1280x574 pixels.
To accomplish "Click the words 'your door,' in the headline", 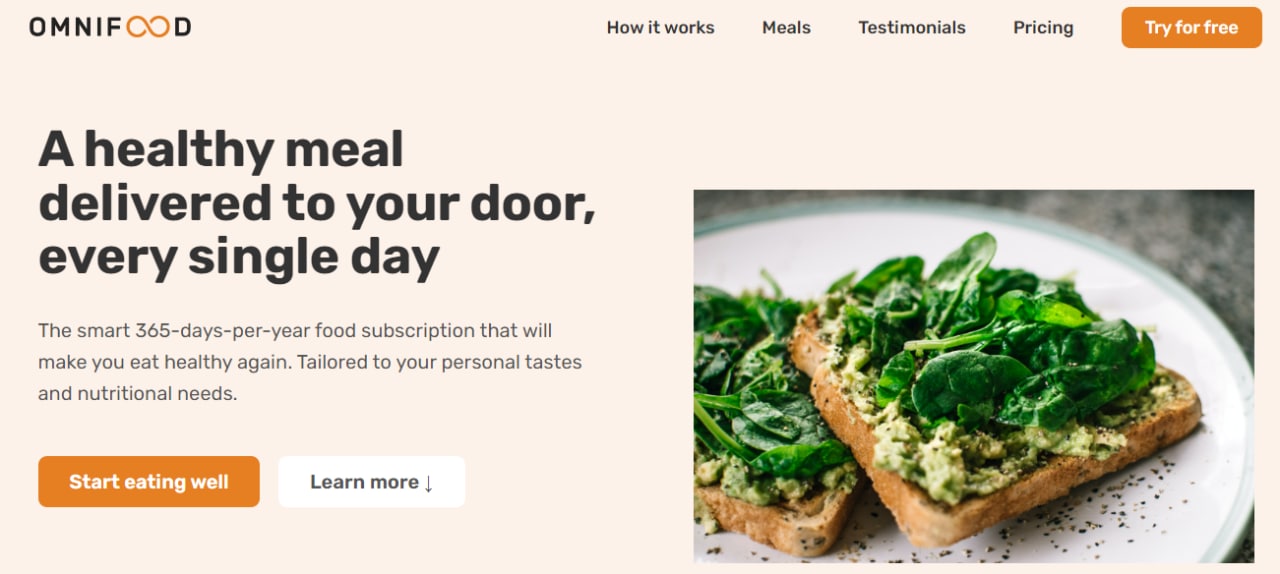I will tap(471, 203).
